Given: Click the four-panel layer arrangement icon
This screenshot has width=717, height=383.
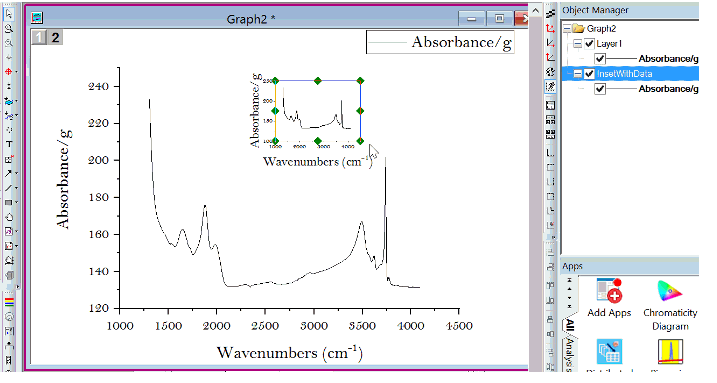Looking at the screenshot, I should 551,134.
